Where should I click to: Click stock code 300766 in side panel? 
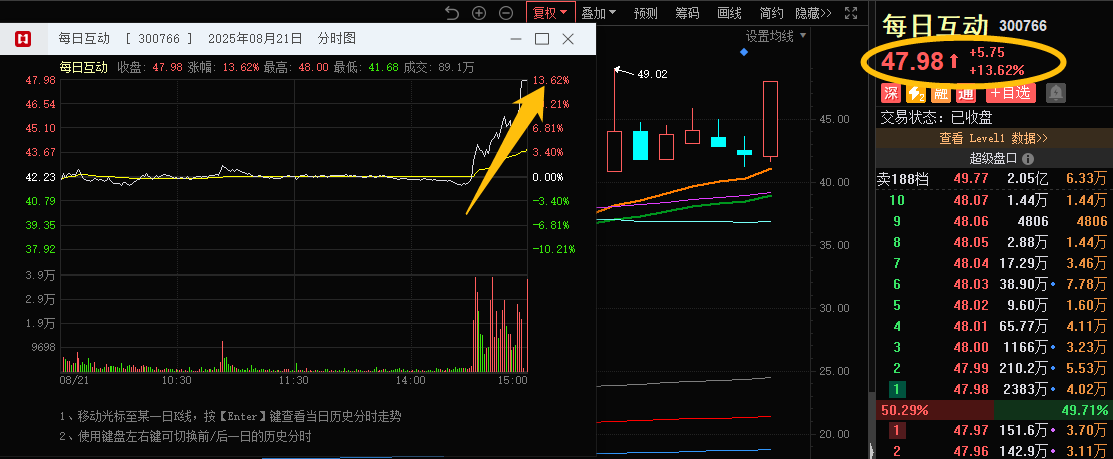pyautogui.click(x=1023, y=26)
